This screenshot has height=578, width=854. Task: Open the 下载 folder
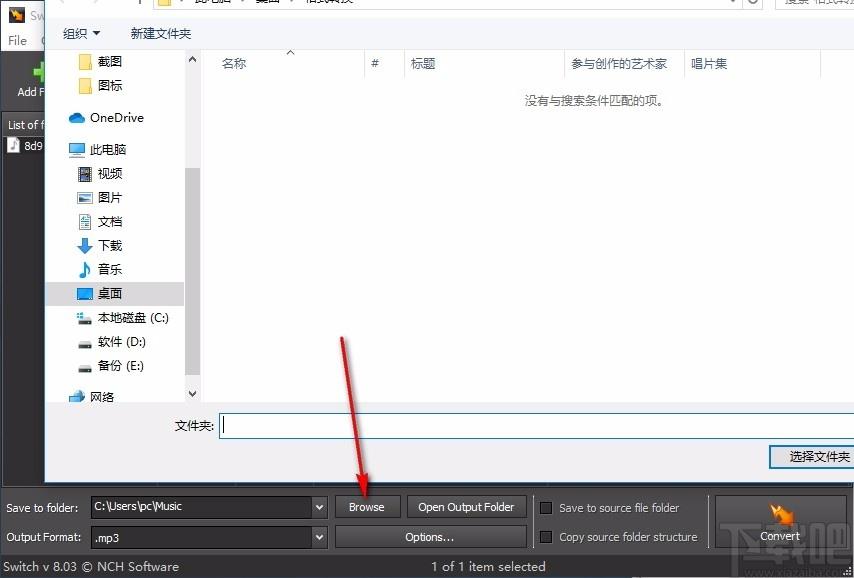click(x=109, y=246)
